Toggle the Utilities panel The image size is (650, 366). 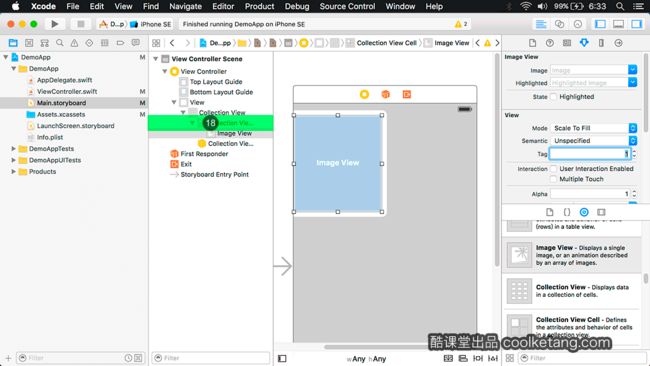point(636,24)
